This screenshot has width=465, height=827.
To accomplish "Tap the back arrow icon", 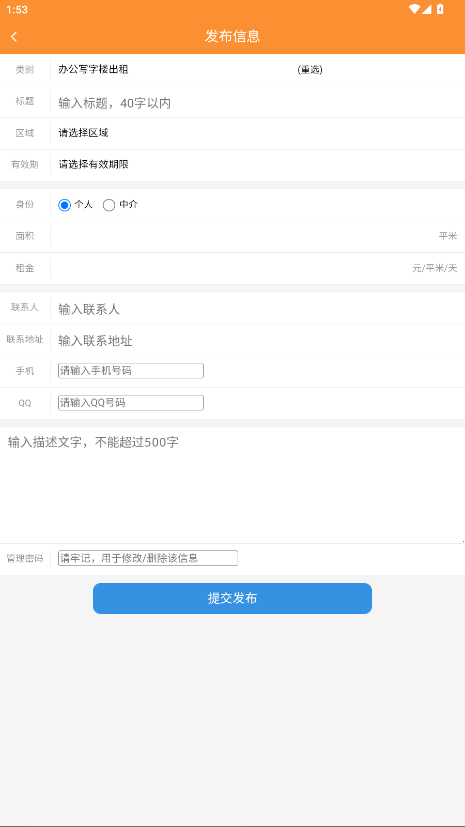I will [x=14, y=36].
